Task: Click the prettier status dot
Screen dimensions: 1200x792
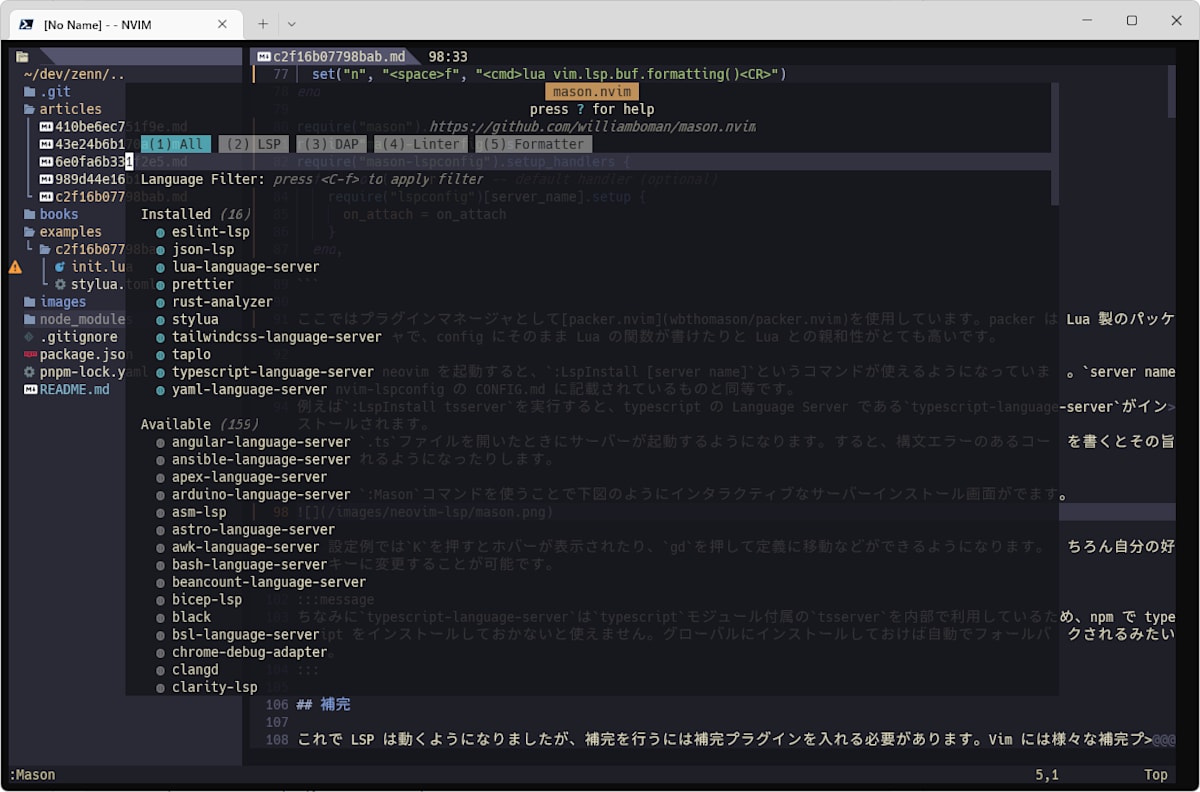Action: [x=161, y=284]
